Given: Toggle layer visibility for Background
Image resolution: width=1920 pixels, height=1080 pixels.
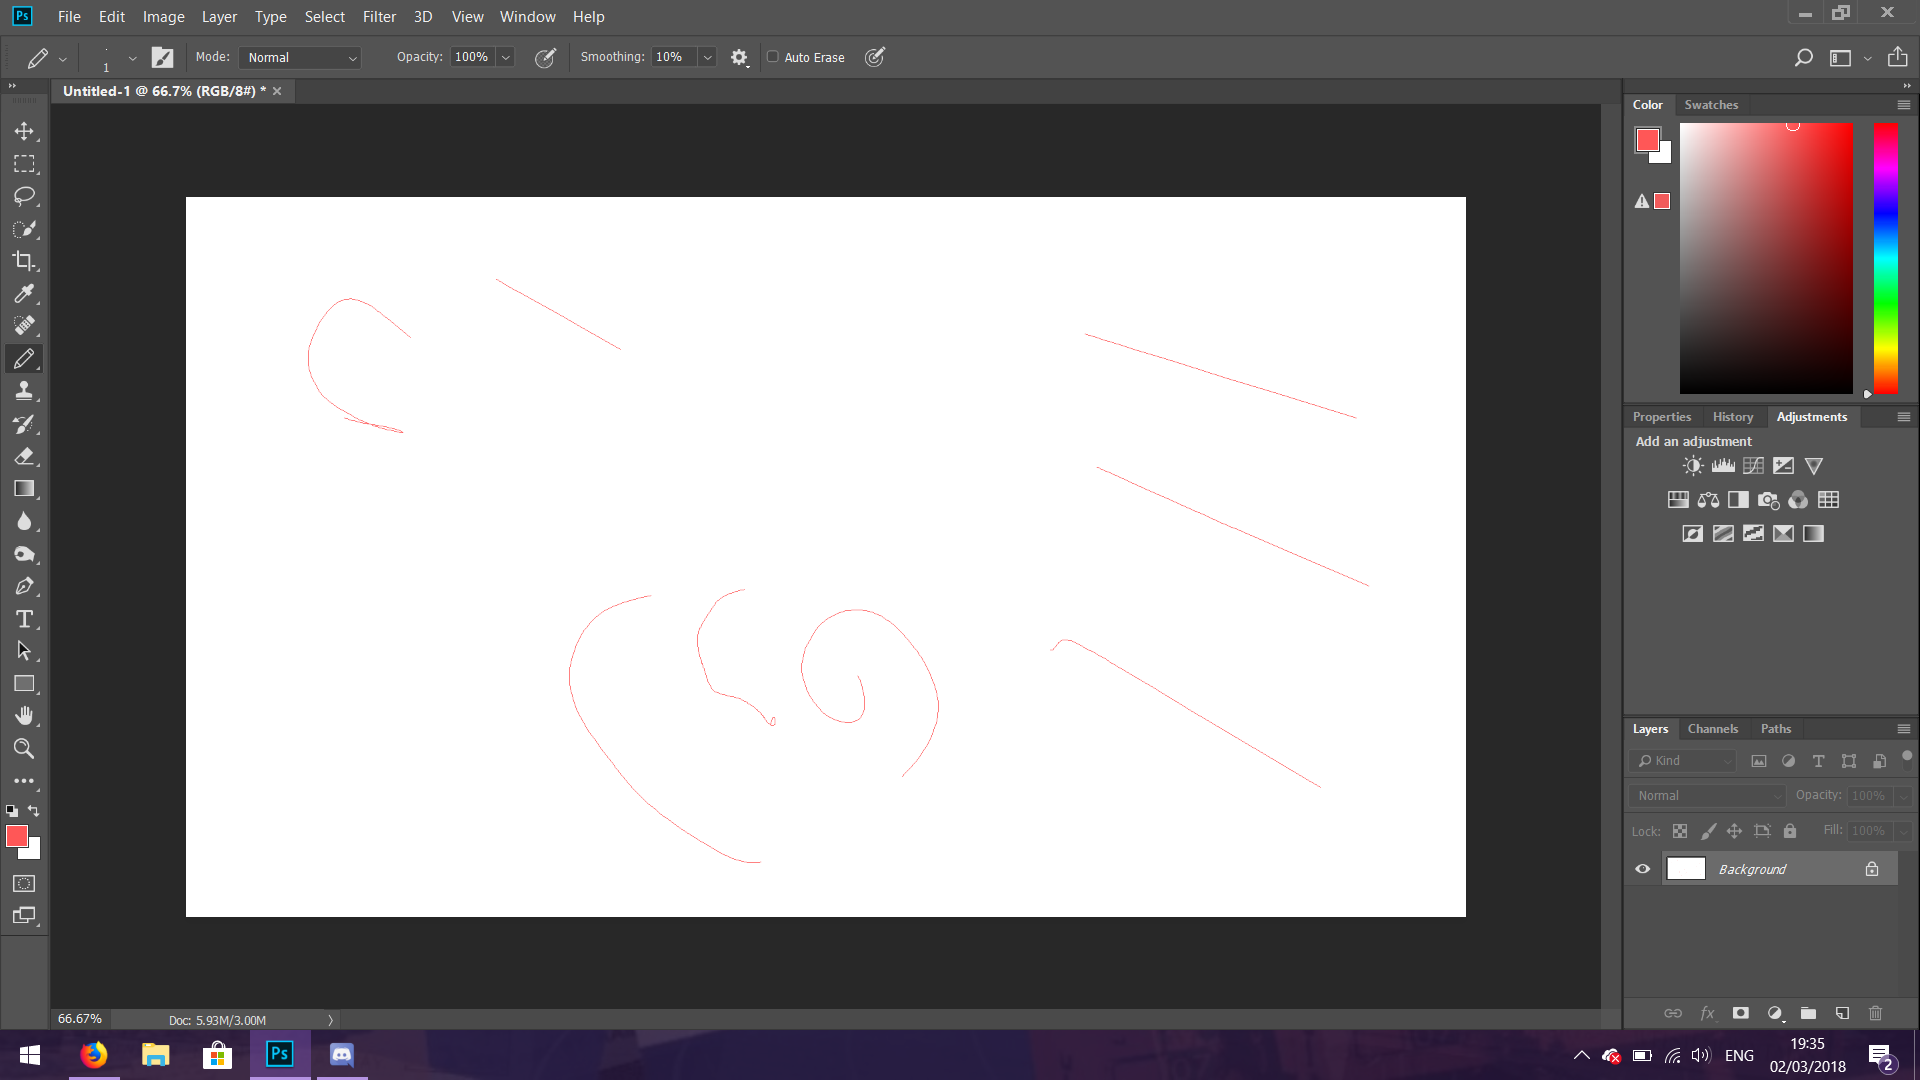Looking at the screenshot, I should [x=1644, y=869].
